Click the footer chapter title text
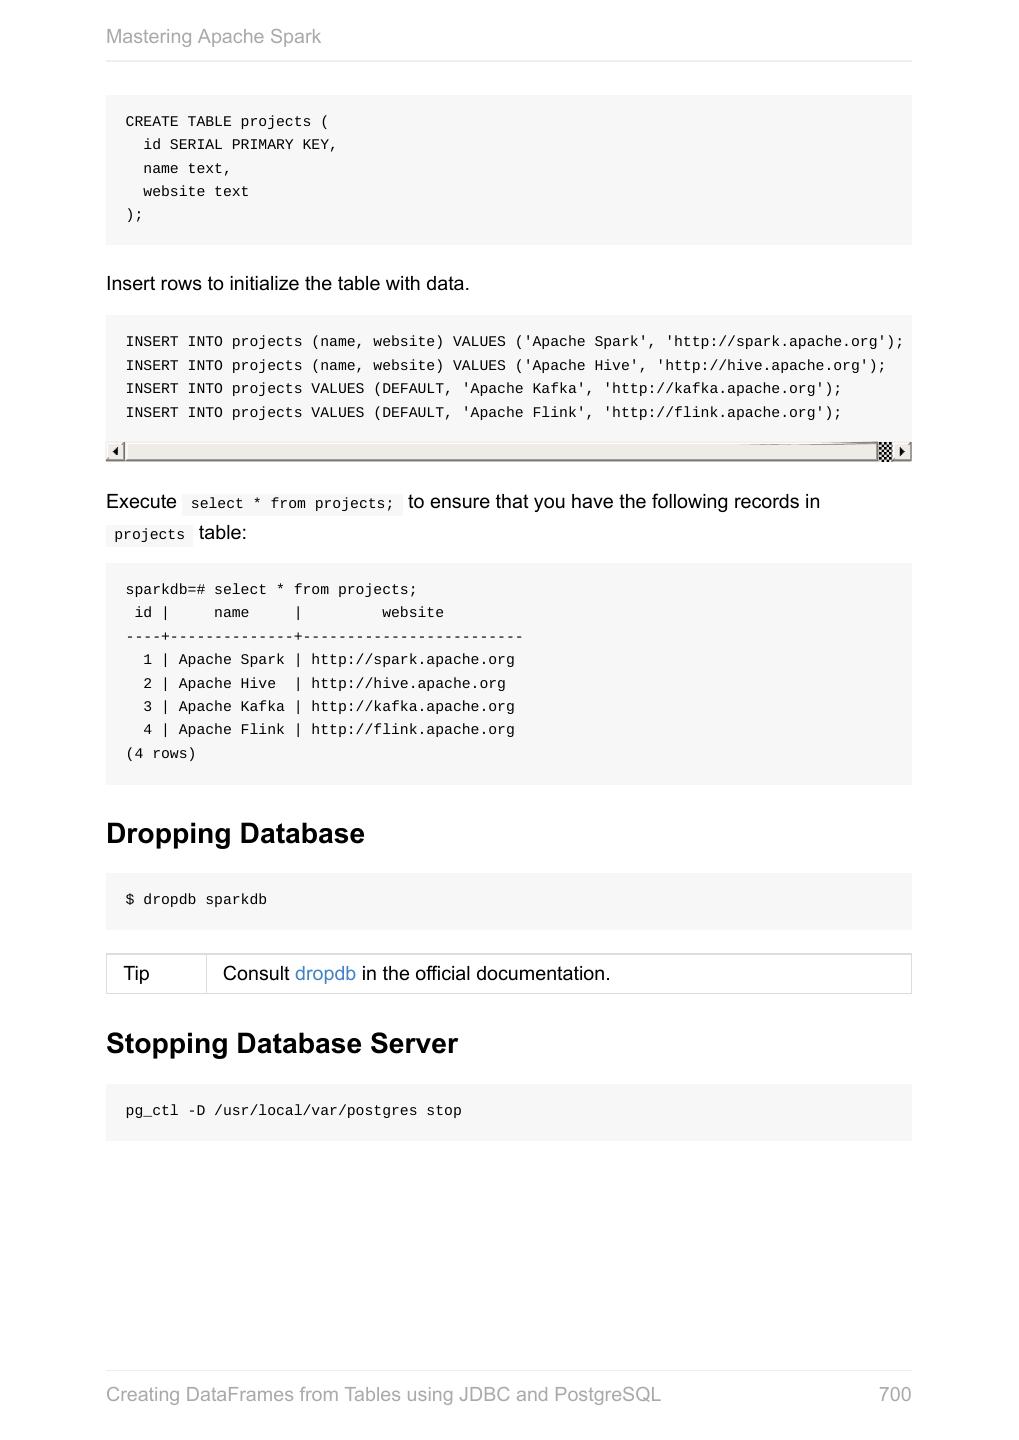Viewport: 1019px width, 1440px height. [383, 1394]
